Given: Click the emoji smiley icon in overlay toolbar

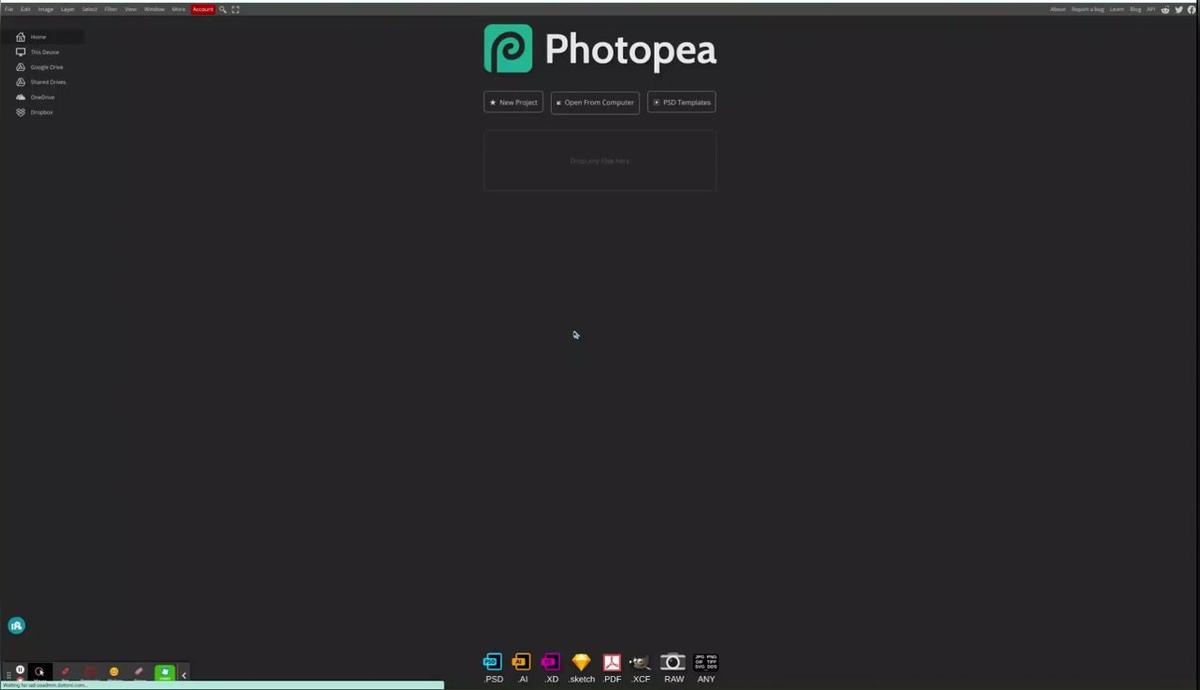Looking at the screenshot, I should [114, 673].
